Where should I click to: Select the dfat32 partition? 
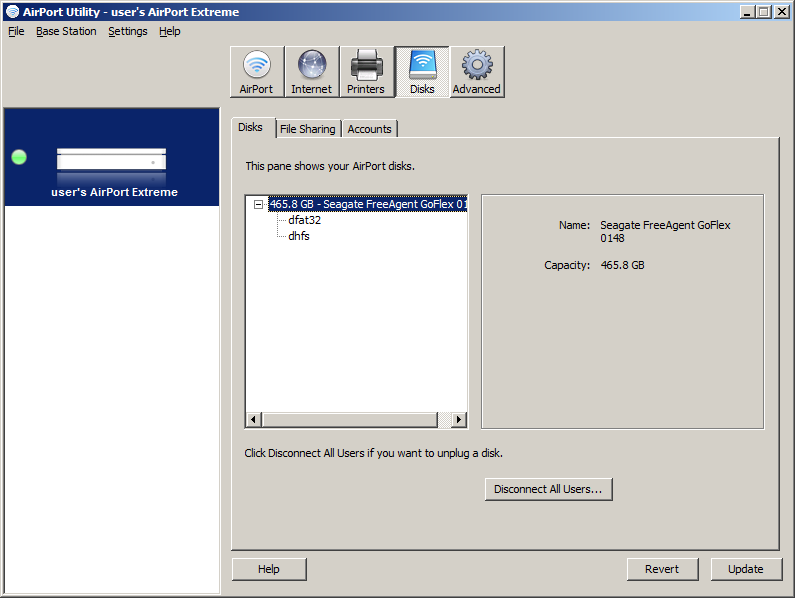pyautogui.click(x=304, y=220)
